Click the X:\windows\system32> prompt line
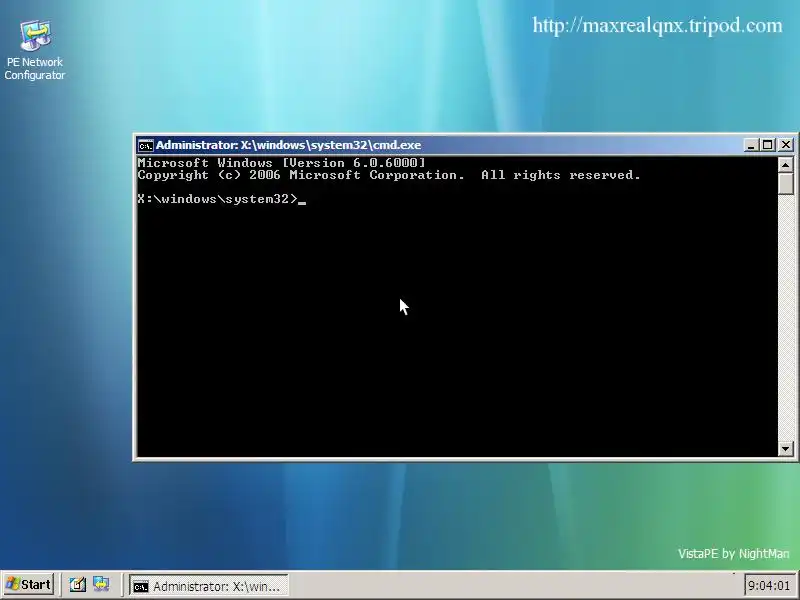The height and width of the screenshot is (600, 800). pos(221,199)
